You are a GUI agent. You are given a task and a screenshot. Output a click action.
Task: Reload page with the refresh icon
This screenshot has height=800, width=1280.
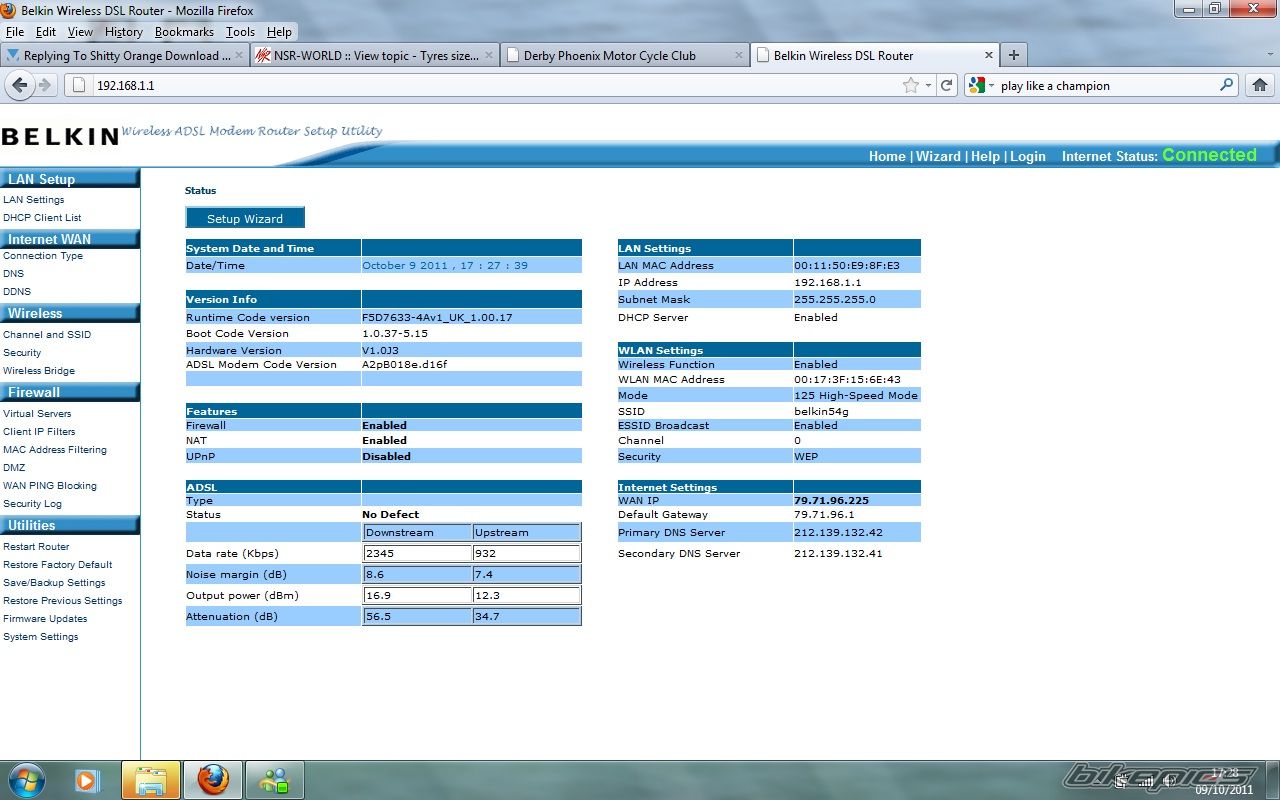coord(947,86)
